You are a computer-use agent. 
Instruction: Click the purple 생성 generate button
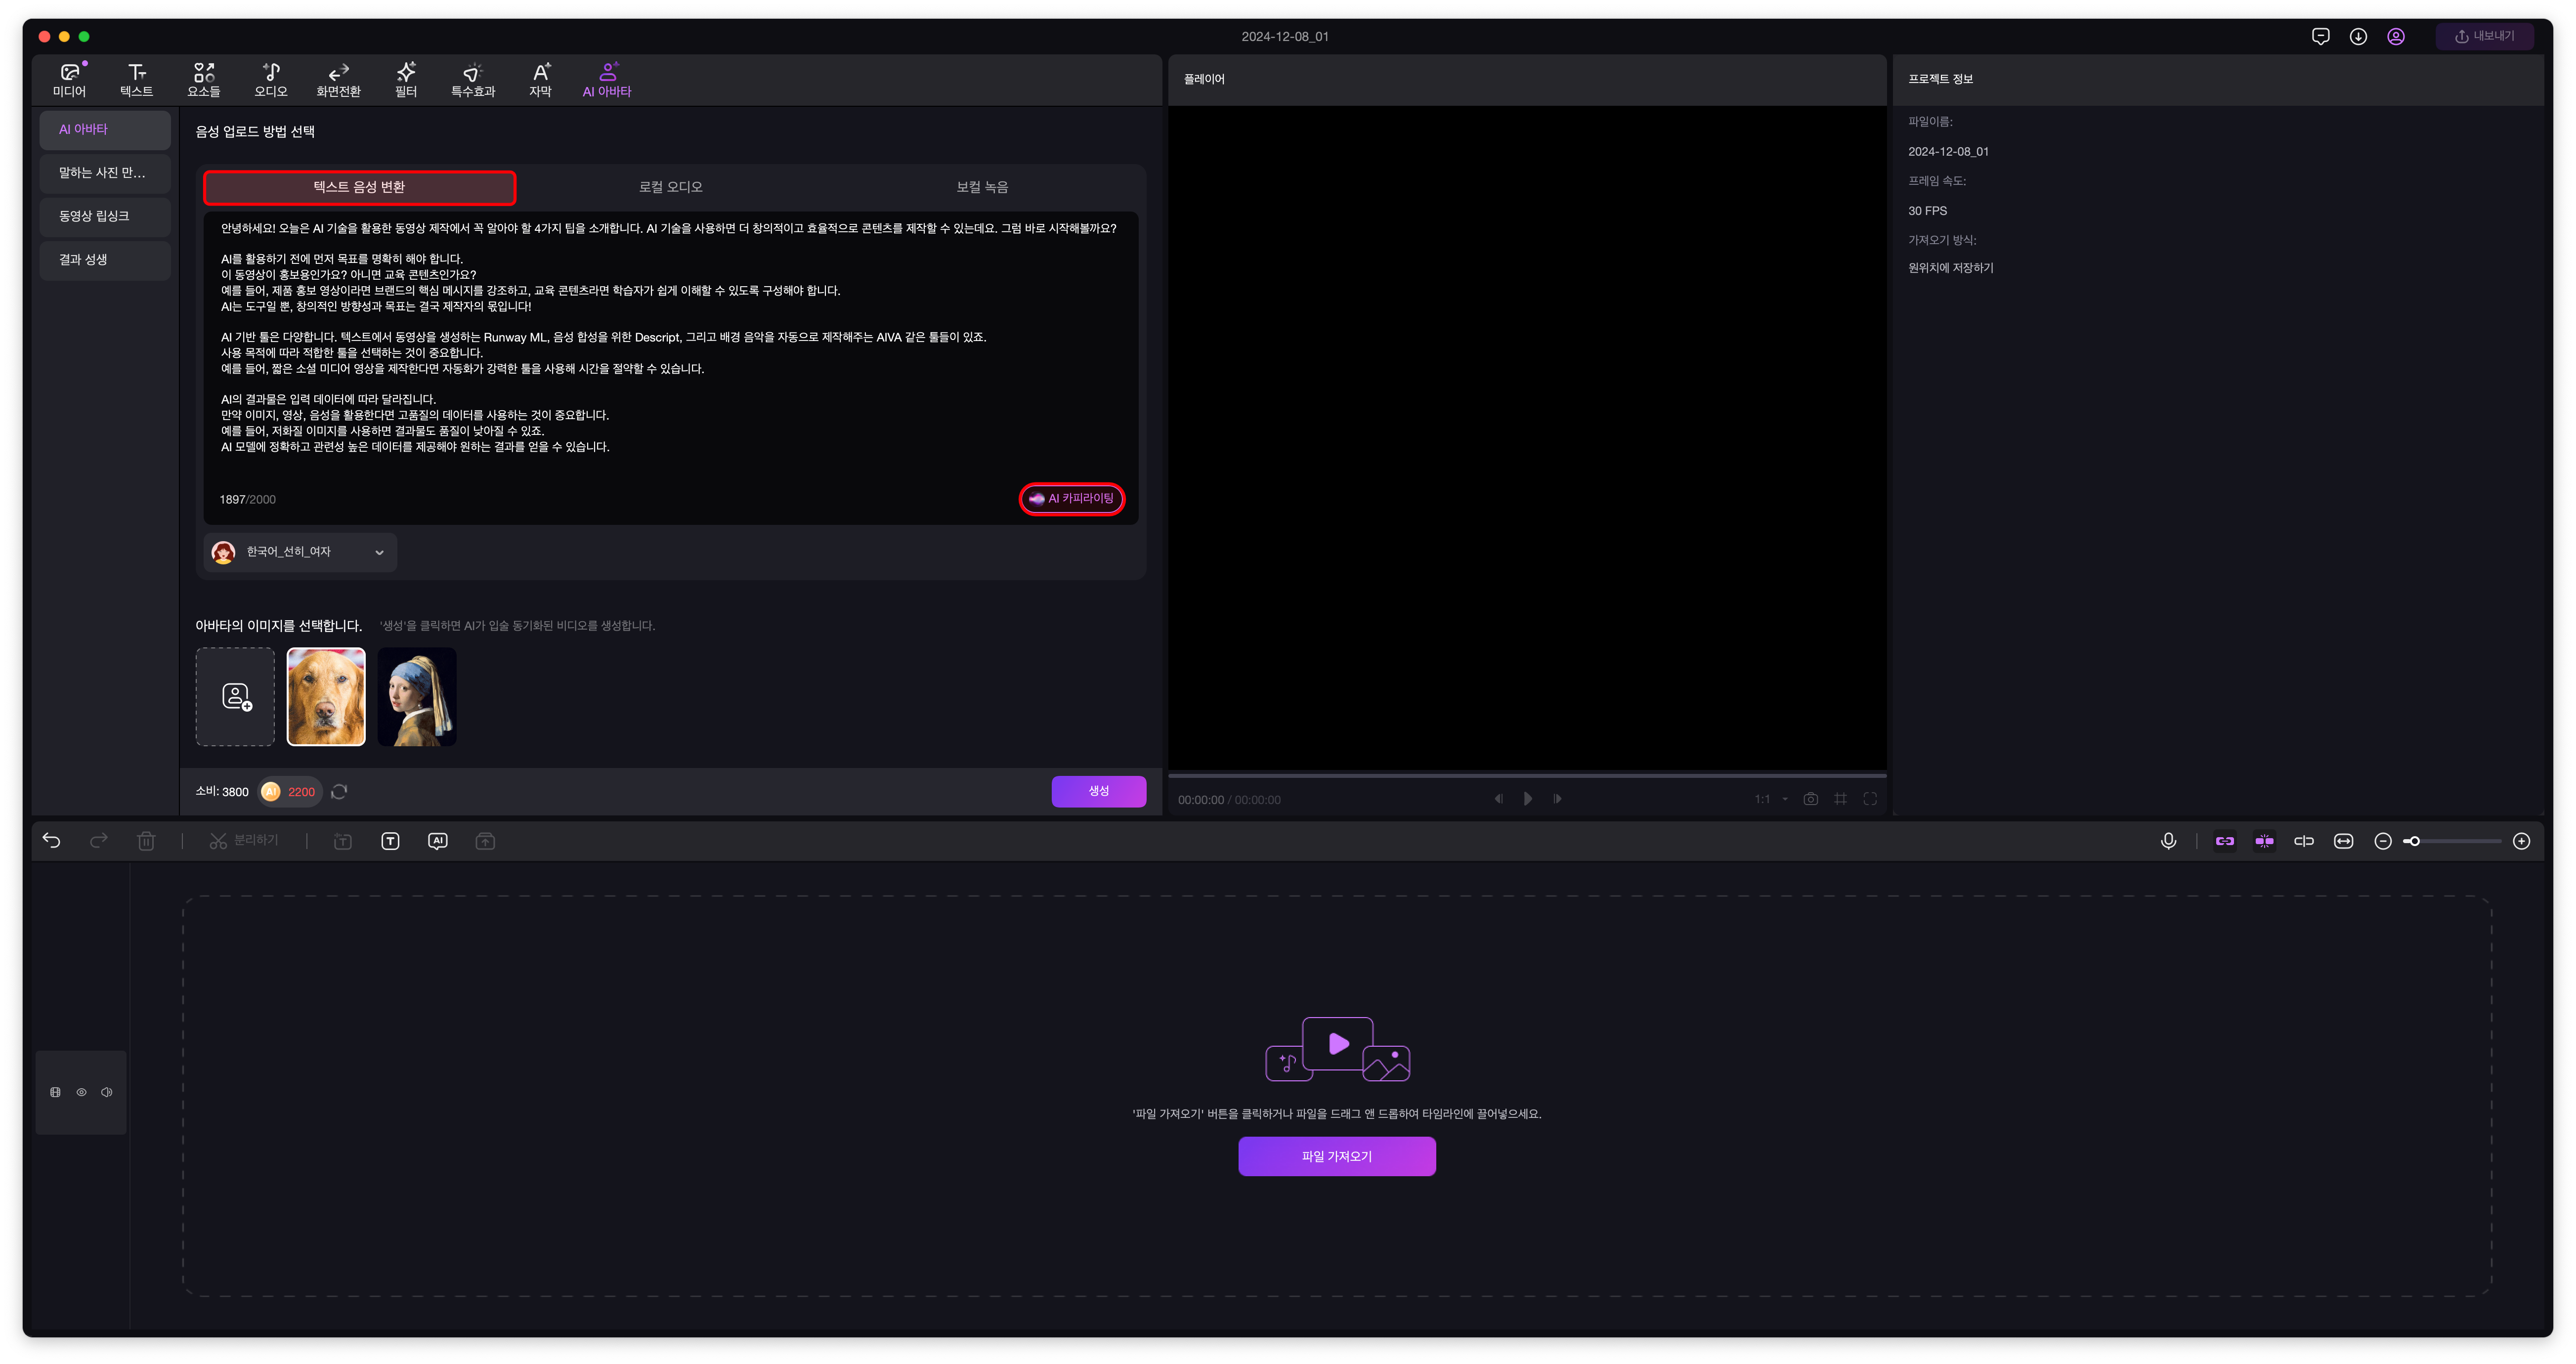pos(1098,791)
